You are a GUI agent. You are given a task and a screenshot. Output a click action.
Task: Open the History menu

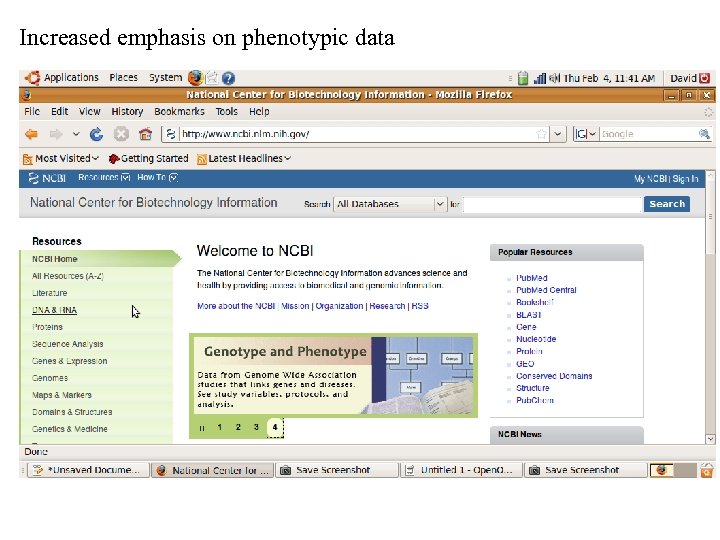pyautogui.click(x=127, y=112)
